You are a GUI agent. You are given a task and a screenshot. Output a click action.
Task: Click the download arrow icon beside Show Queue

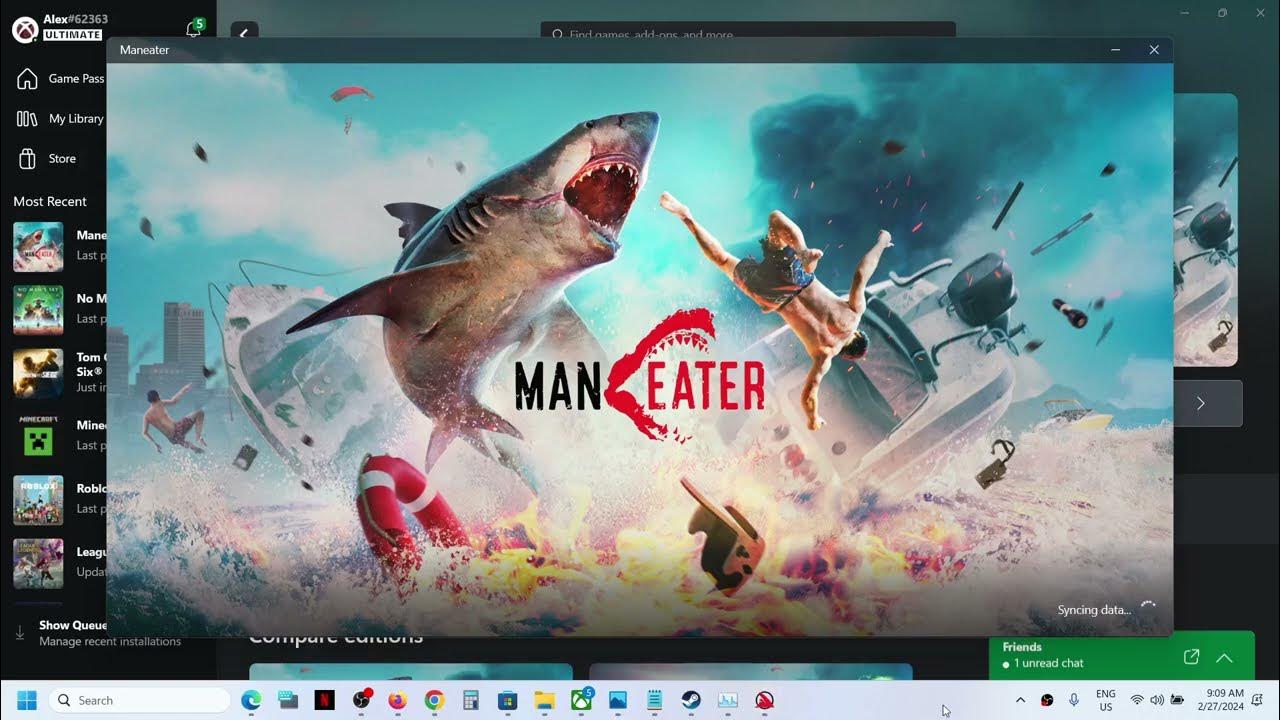20,633
